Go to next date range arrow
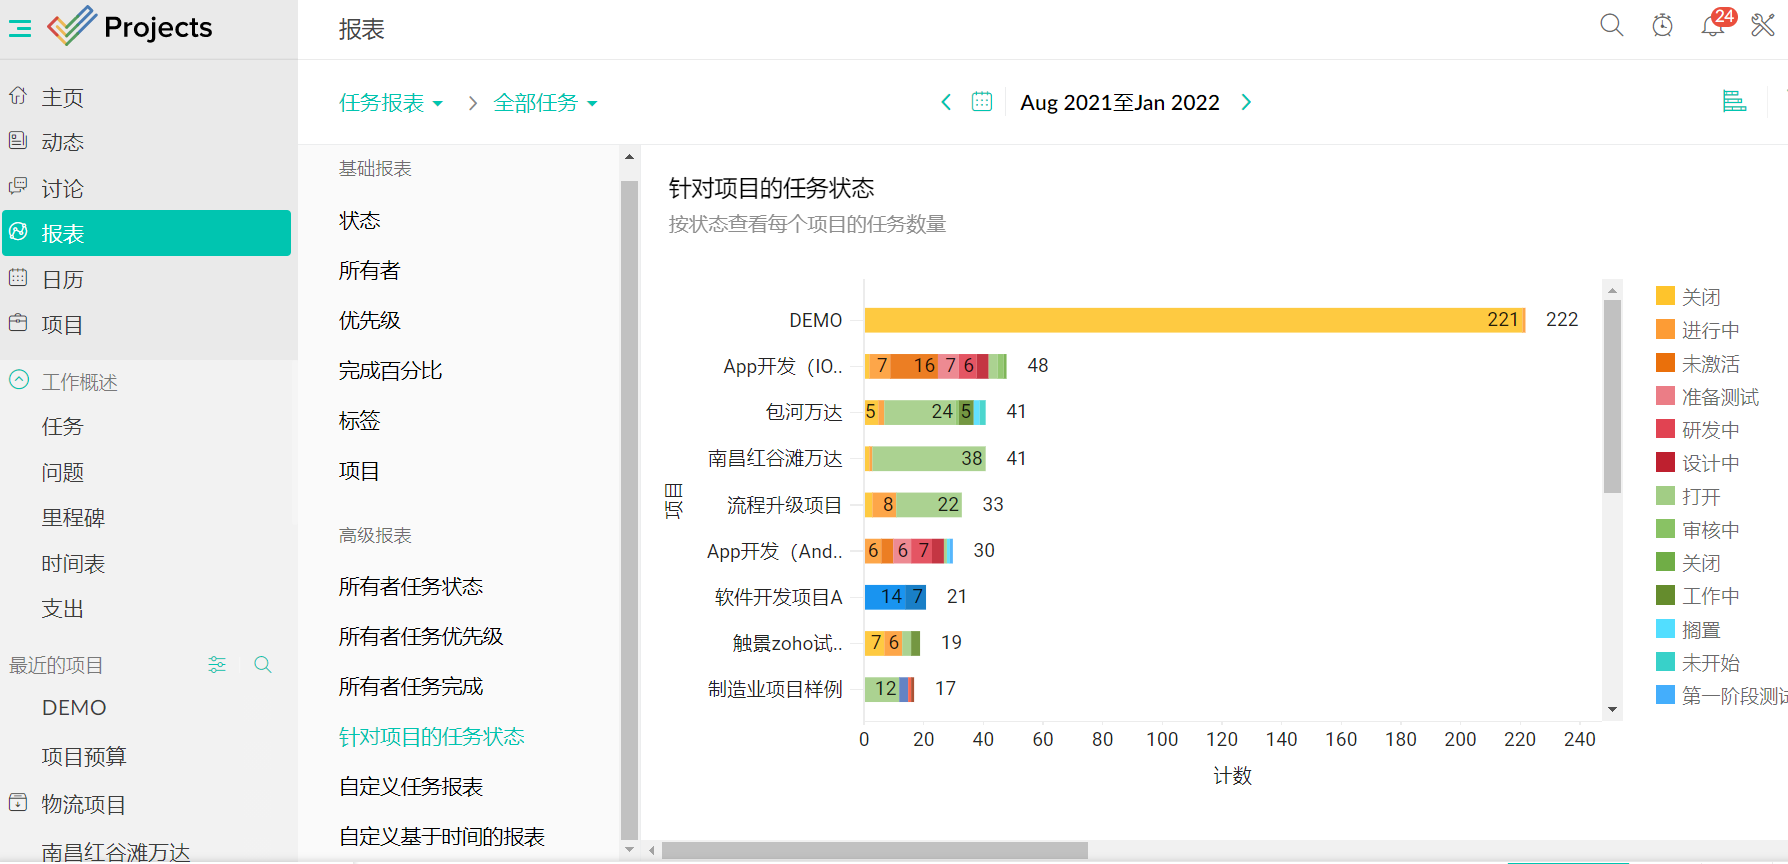 tap(1246, 102)
